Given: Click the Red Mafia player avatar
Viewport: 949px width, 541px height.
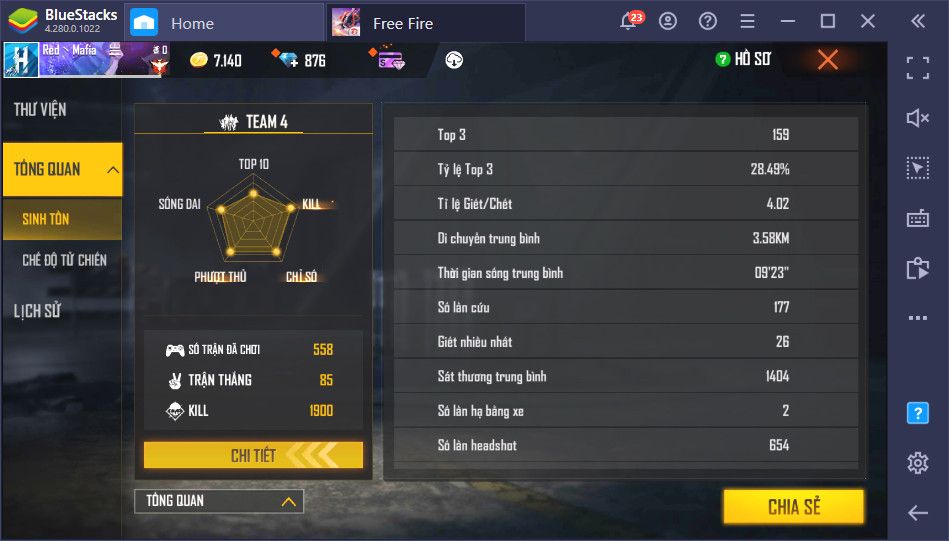Looking at the screenshot, I should coord(21,60).
